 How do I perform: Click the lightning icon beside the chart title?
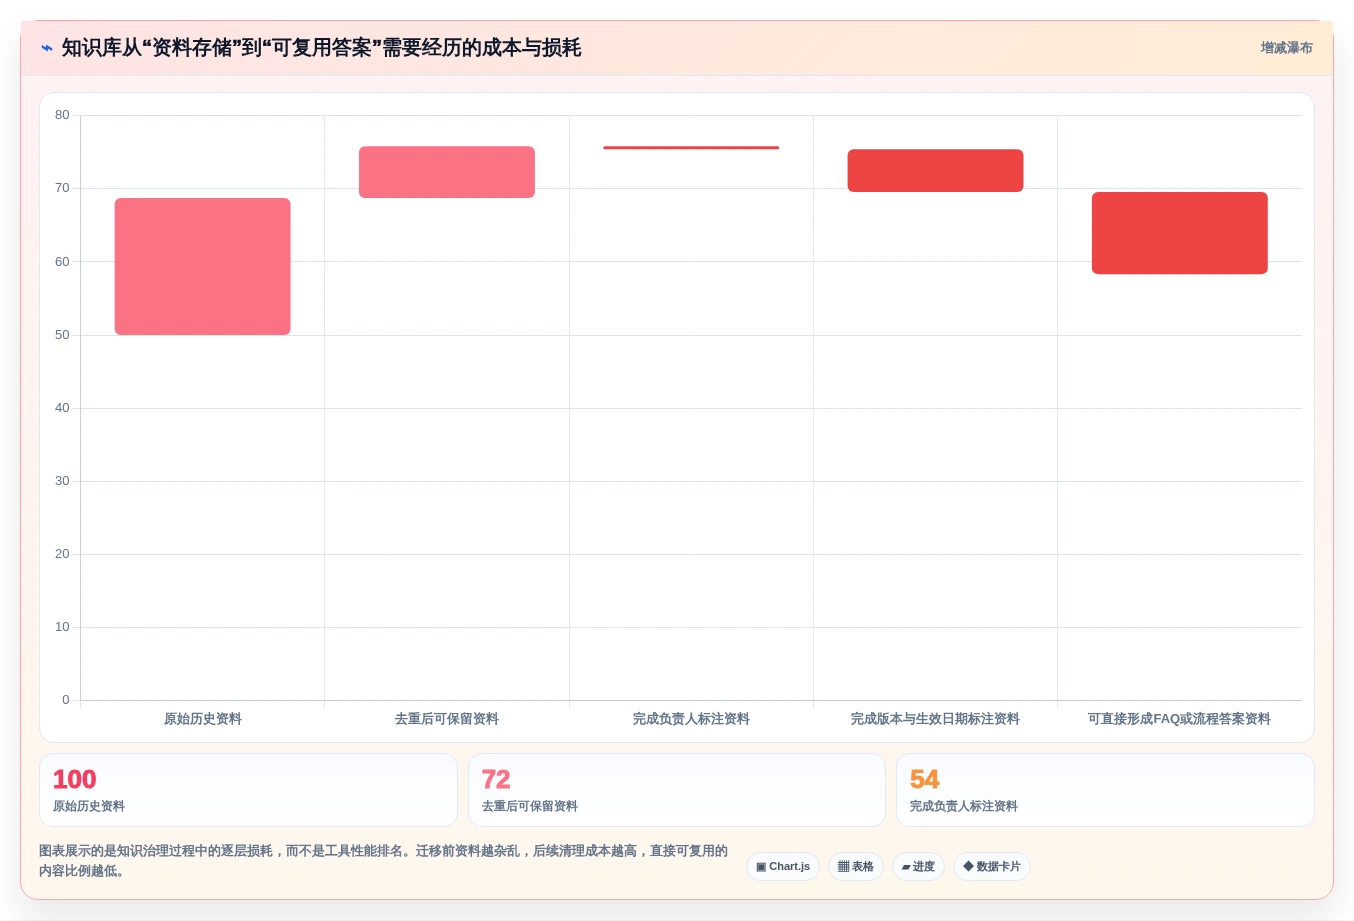47,48
